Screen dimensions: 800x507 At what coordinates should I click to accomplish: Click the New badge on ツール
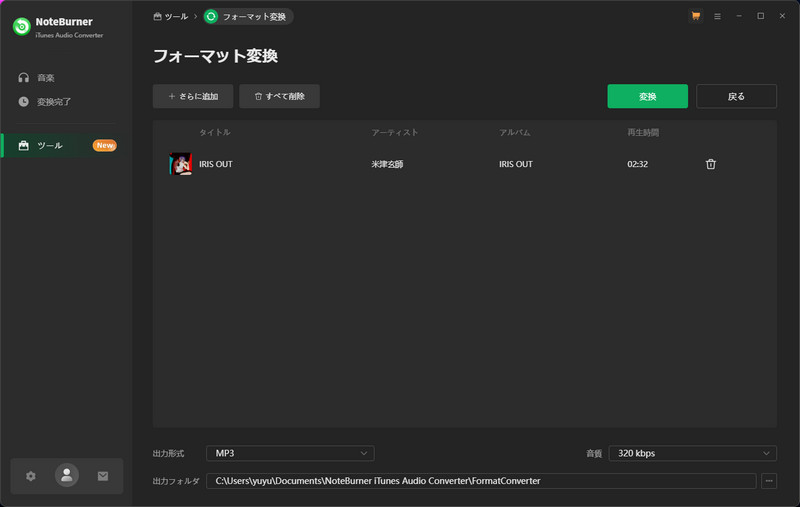(x=105, y=145)
